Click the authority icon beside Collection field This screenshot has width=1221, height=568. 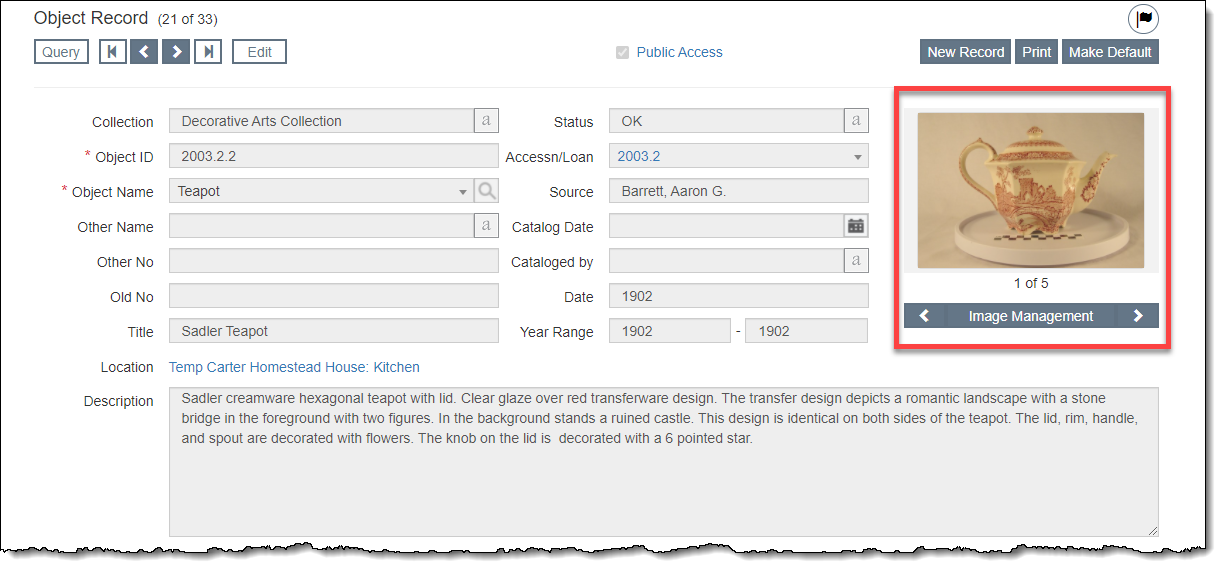(486, 121)
